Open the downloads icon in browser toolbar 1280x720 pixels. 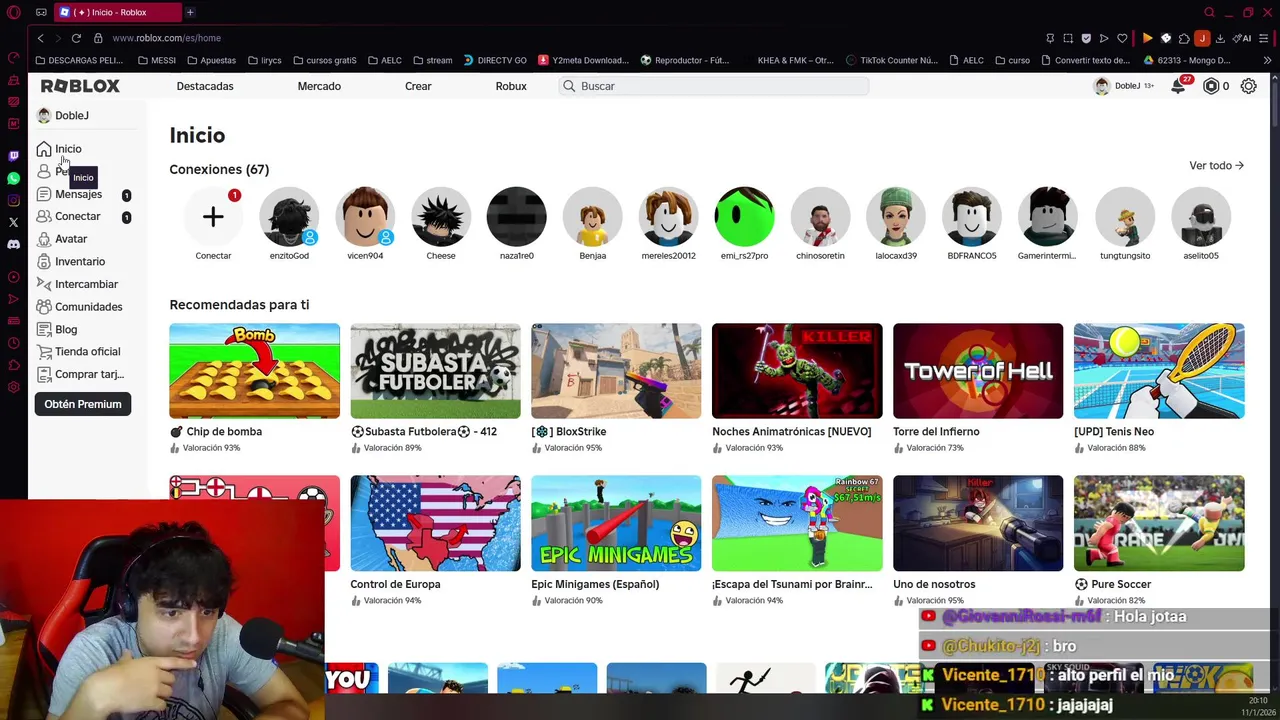pos(1220,38)
